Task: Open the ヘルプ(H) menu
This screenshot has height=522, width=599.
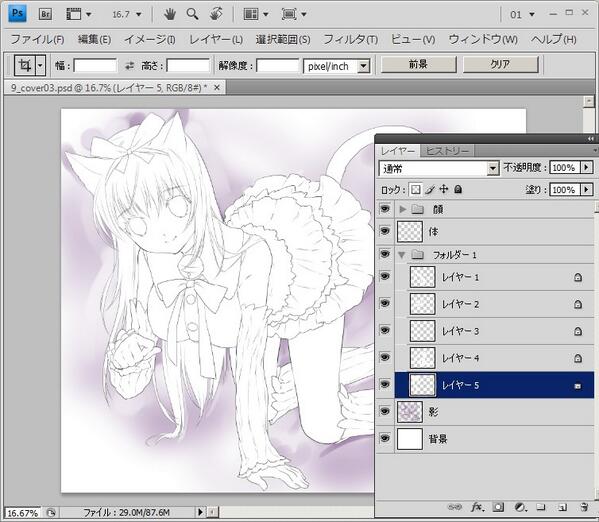Action: click(554, 39)
